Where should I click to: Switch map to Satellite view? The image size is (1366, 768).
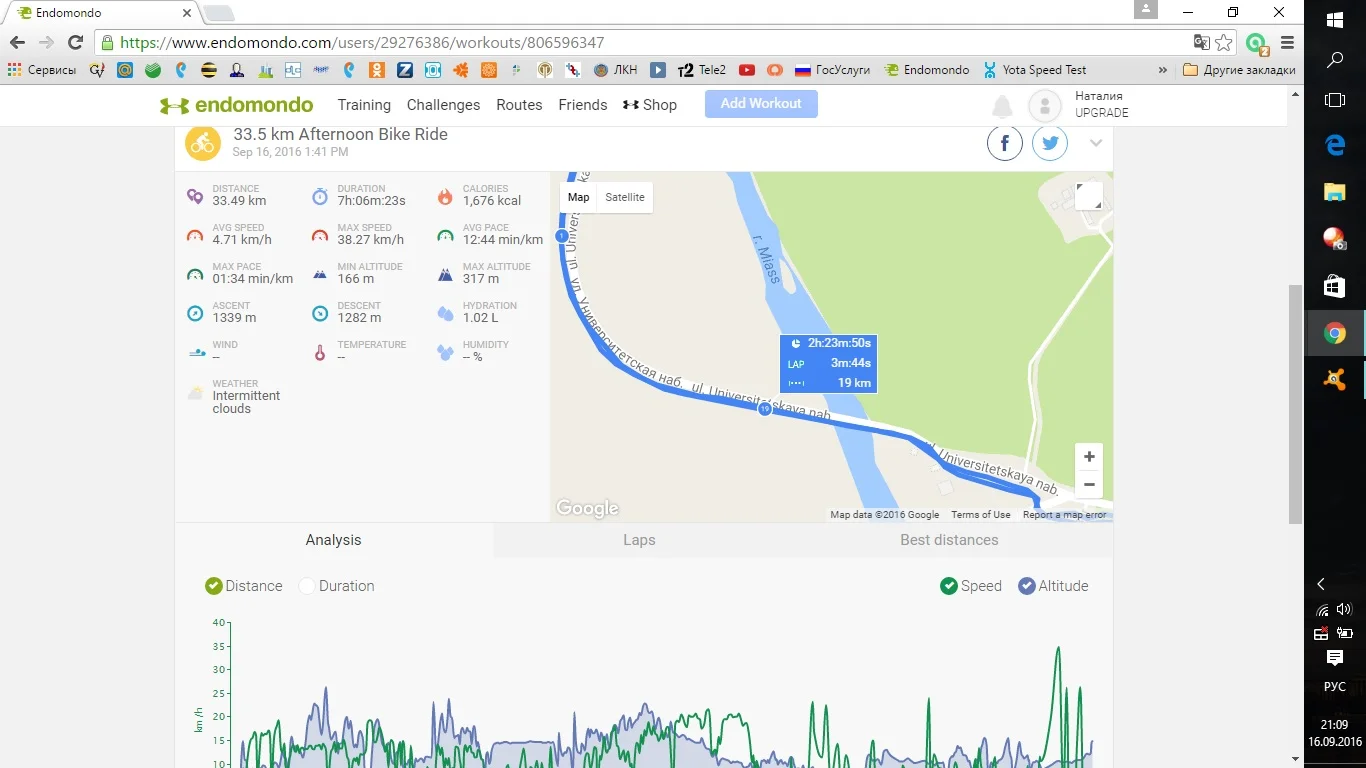coord(625,197)
